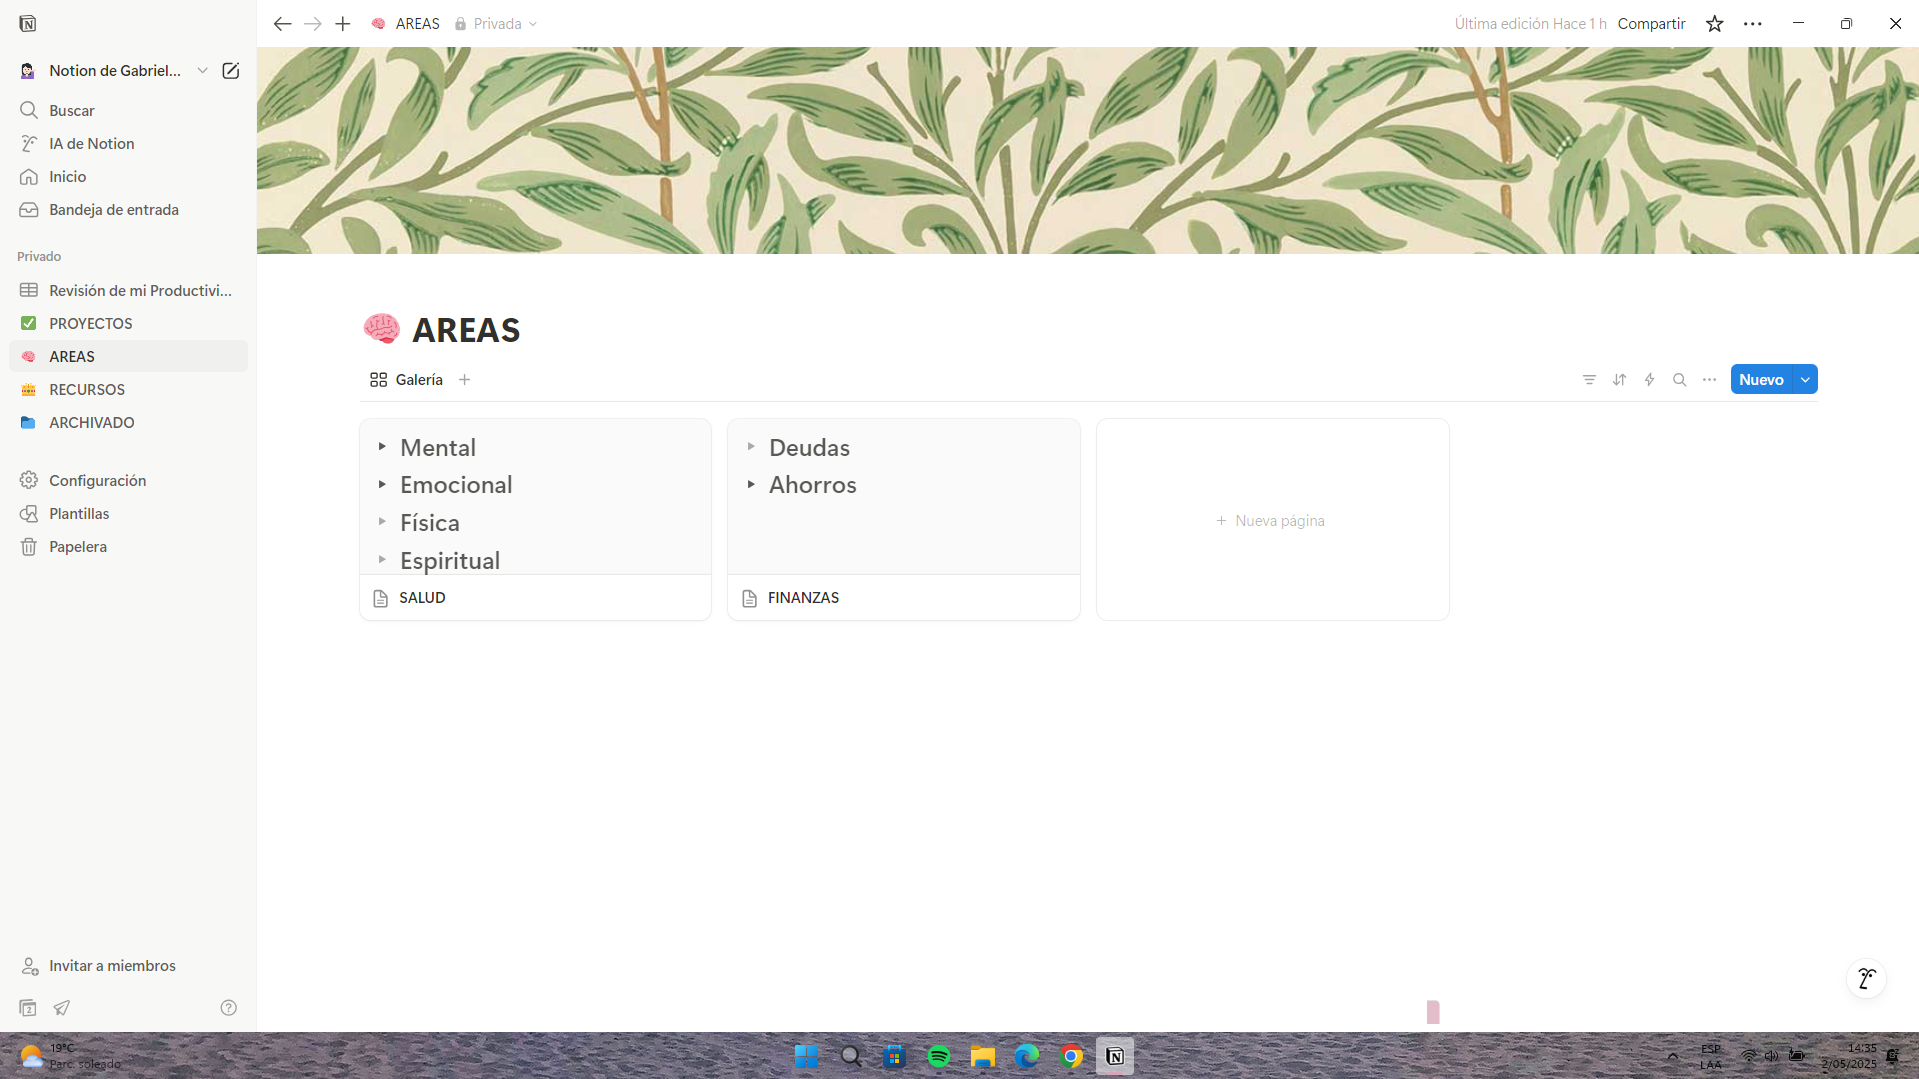The height and width of the screenshot is (1079, 1919).
Task: Open Spotify from the taskbar
Action: [x=938, y=1056]
